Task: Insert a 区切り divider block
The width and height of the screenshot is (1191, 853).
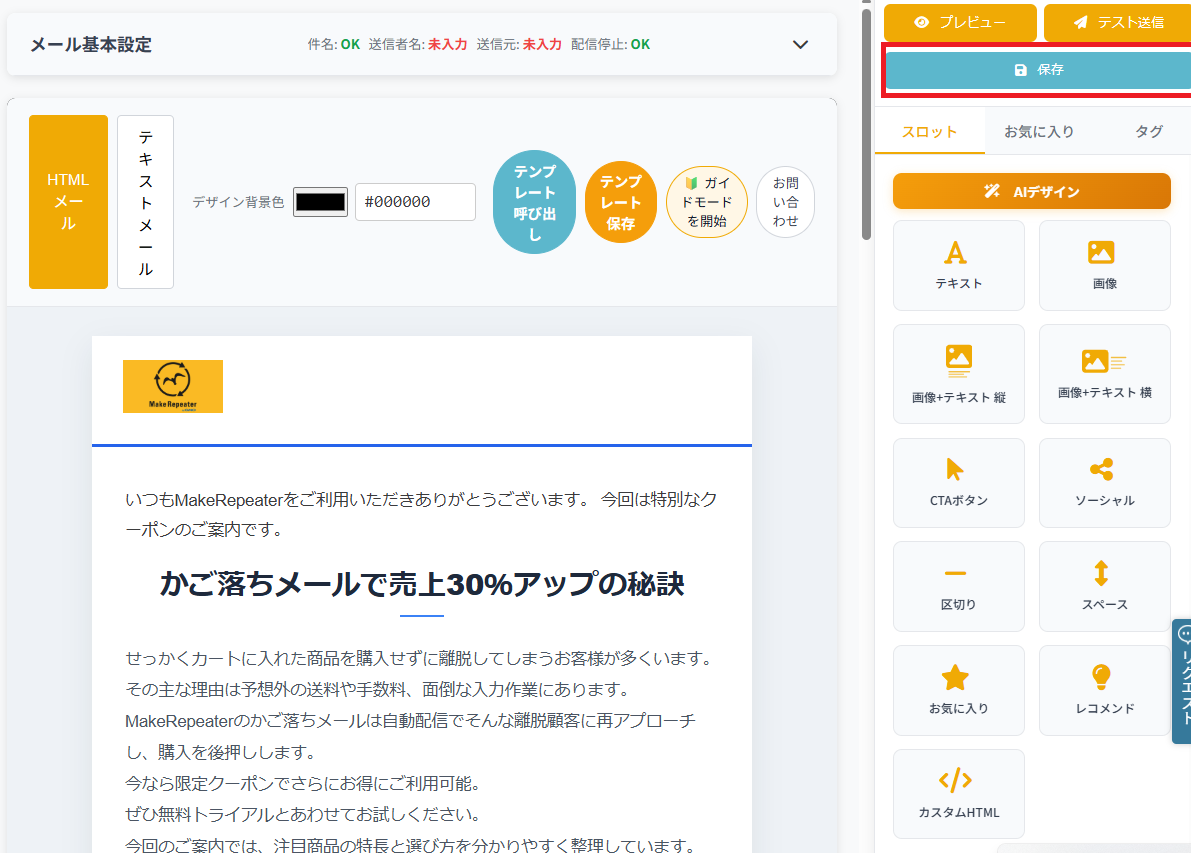Action: point(958,586)
